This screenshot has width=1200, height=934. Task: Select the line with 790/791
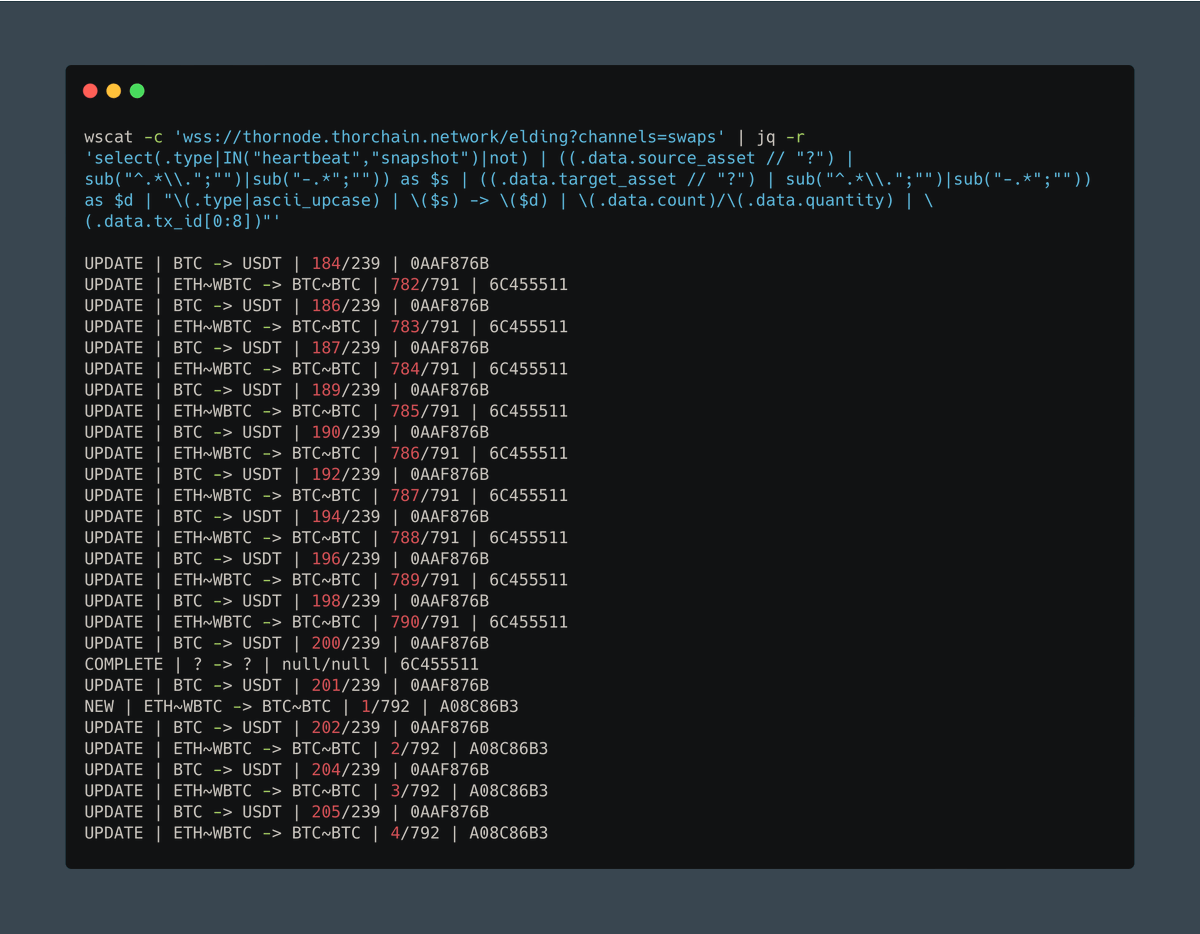pyautogui.click(x=326, y=622)
